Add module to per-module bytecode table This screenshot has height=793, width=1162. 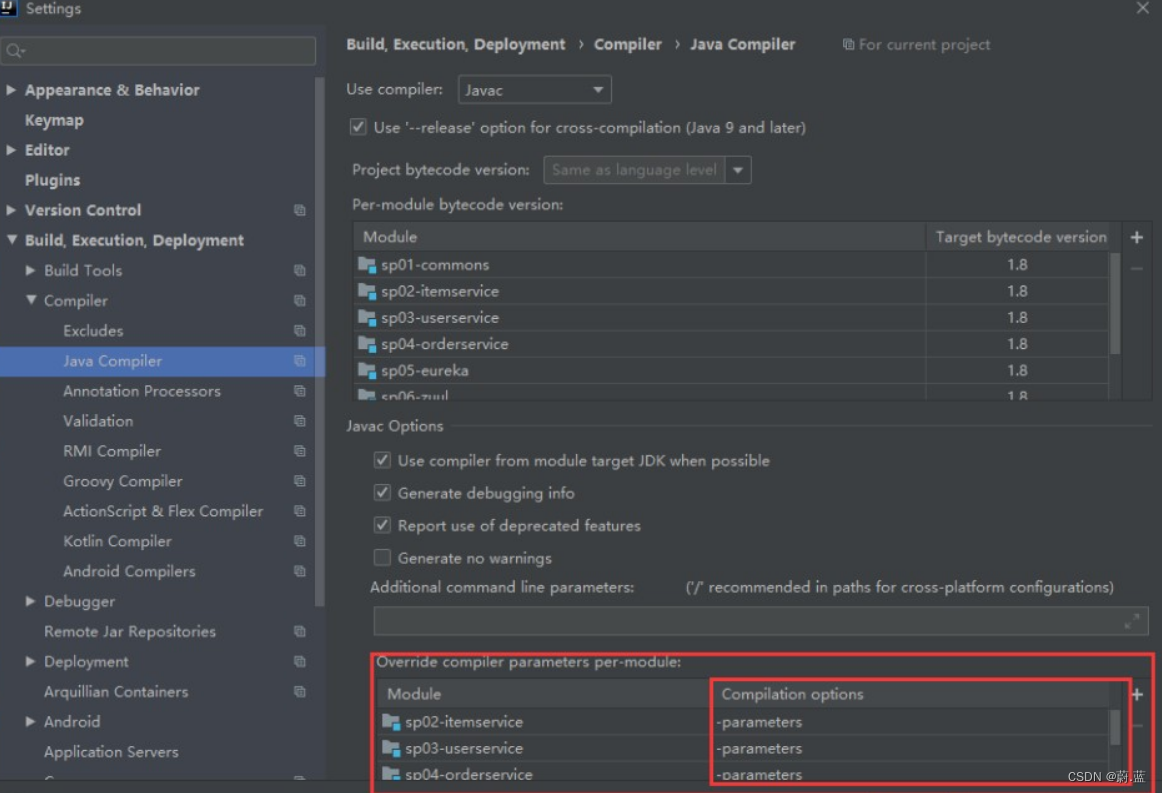click(x=1136, y=237)
